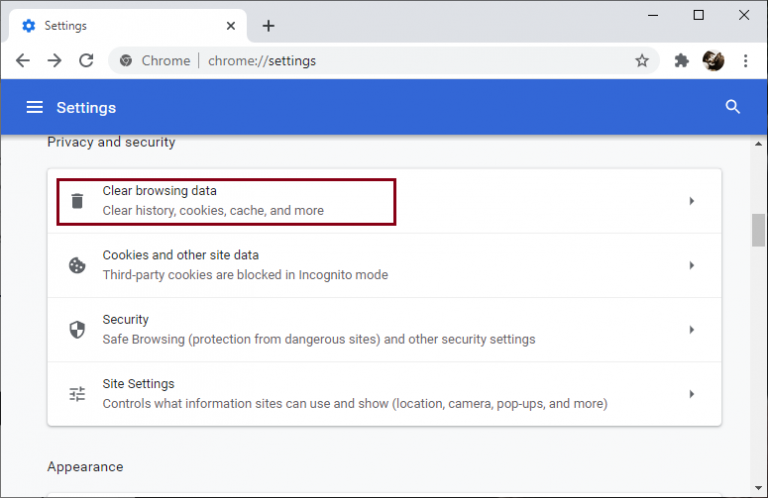Click the forward navigation arrow

pos(54,61)
